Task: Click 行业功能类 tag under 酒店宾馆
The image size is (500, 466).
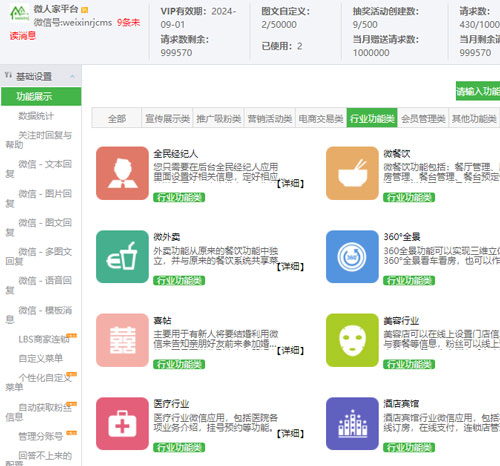Action: pyautogui.click(x=409, y=447)
